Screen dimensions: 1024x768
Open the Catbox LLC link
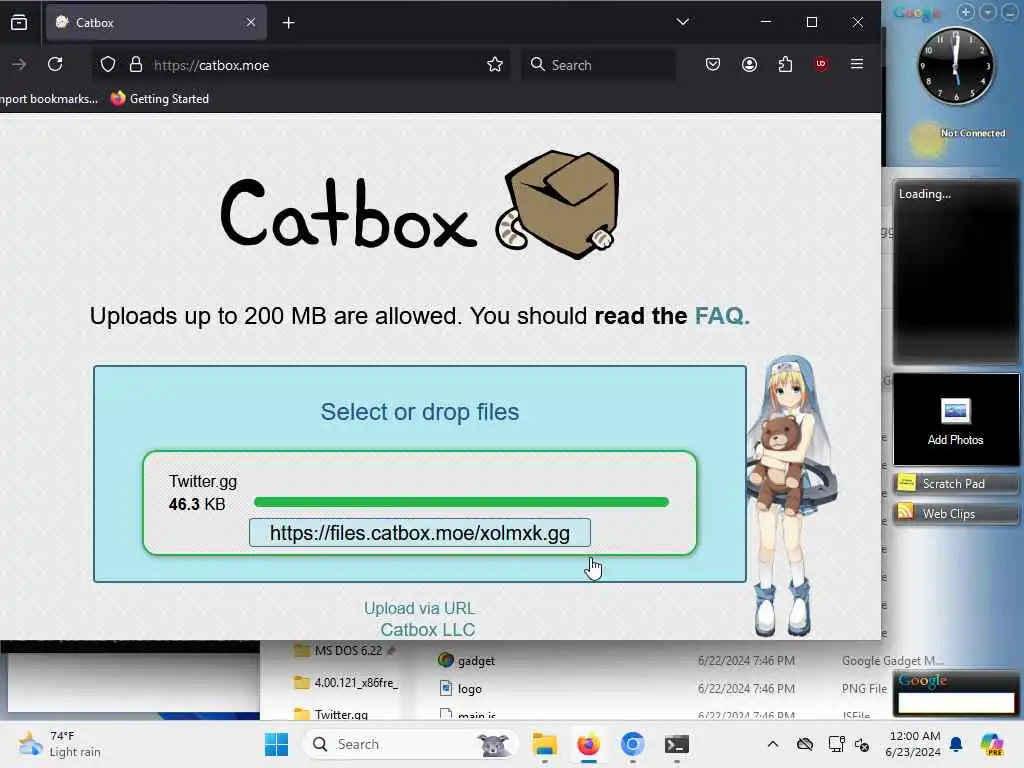(428, 630)
